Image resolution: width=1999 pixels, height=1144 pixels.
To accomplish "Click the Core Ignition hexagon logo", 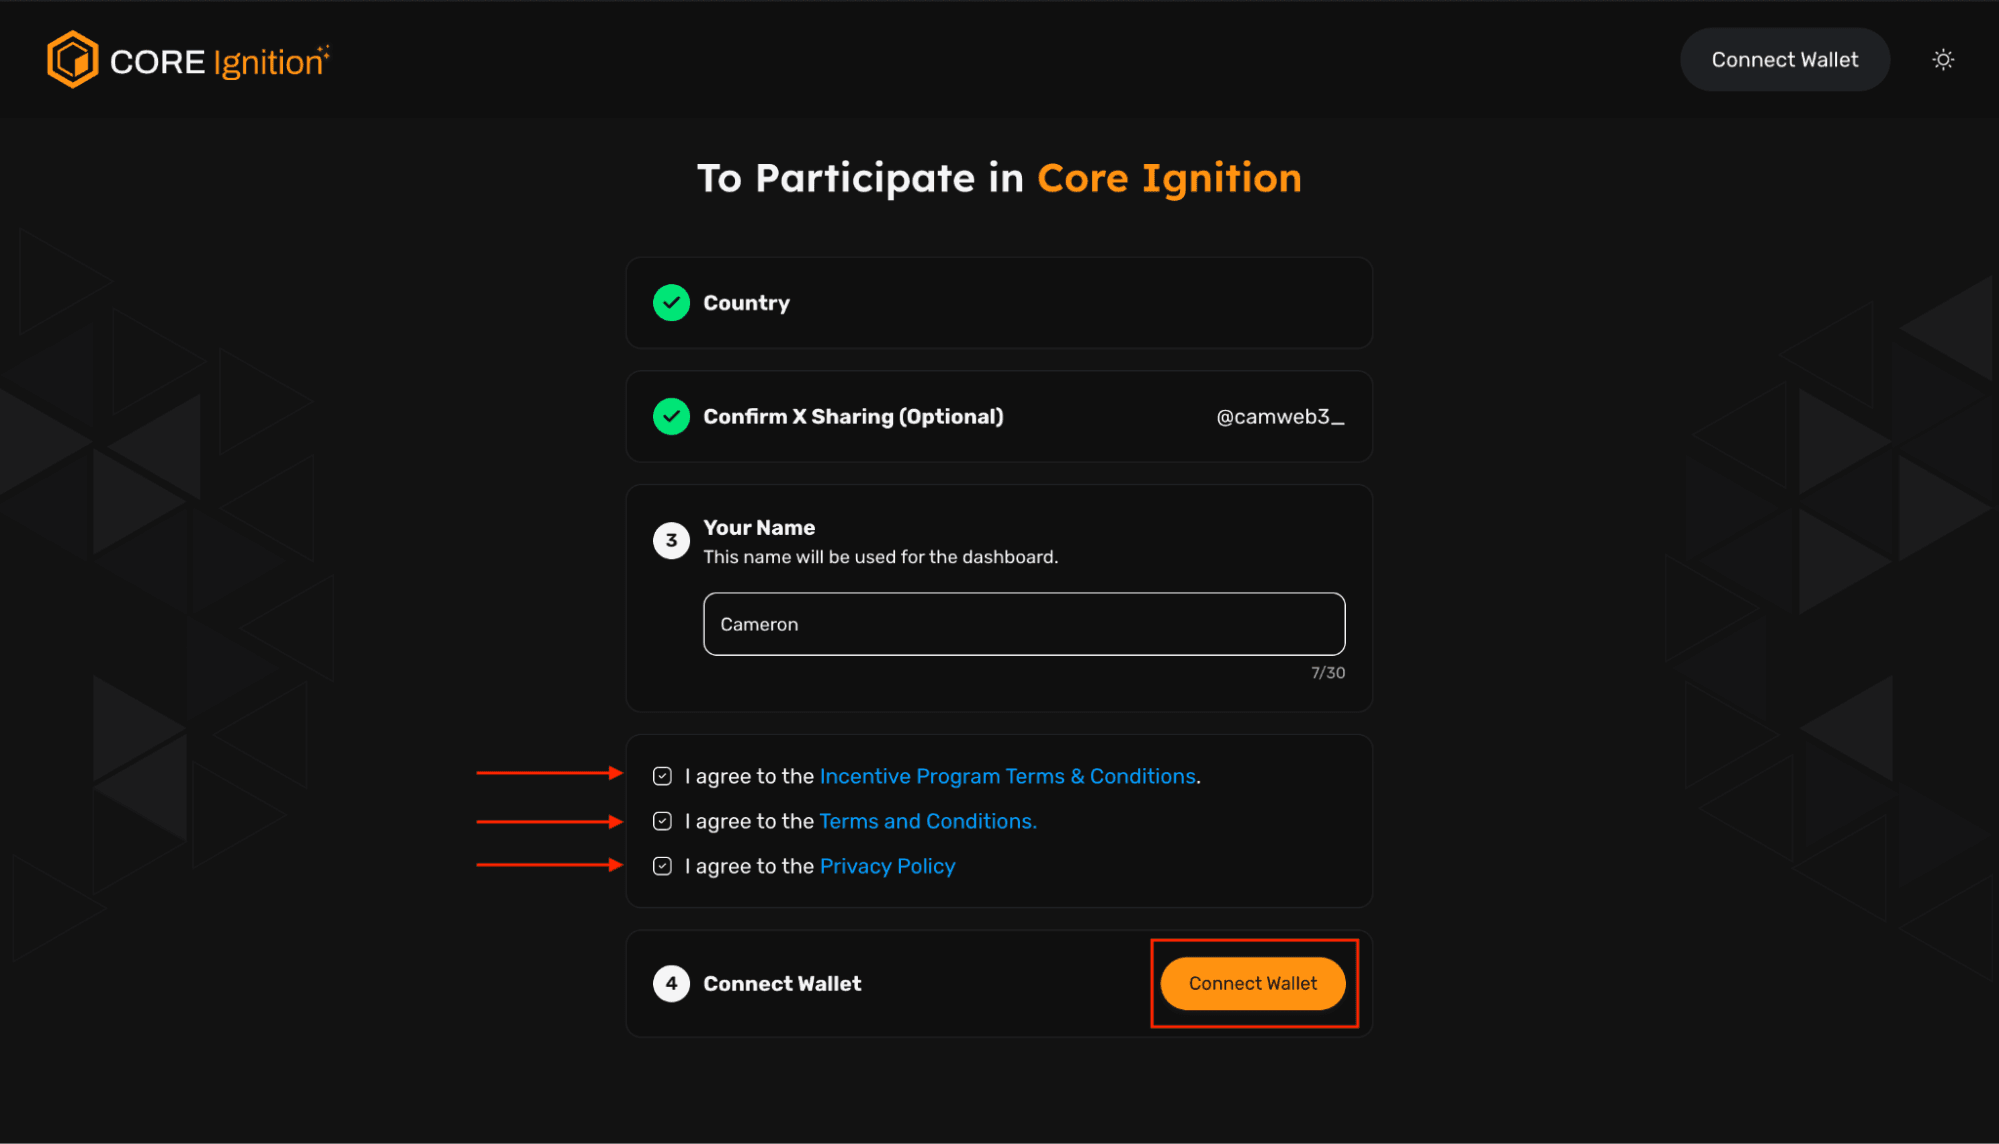I will 71,59.
